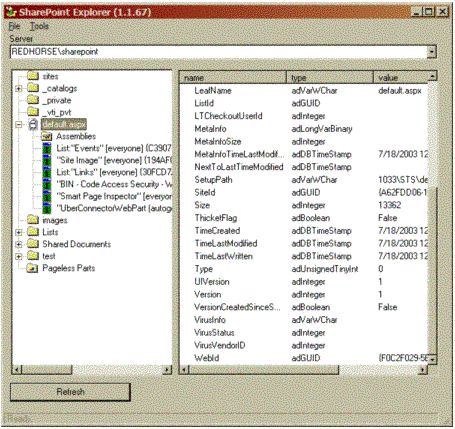
Task: Select the UIVersion property row
Action: [304, 282]
